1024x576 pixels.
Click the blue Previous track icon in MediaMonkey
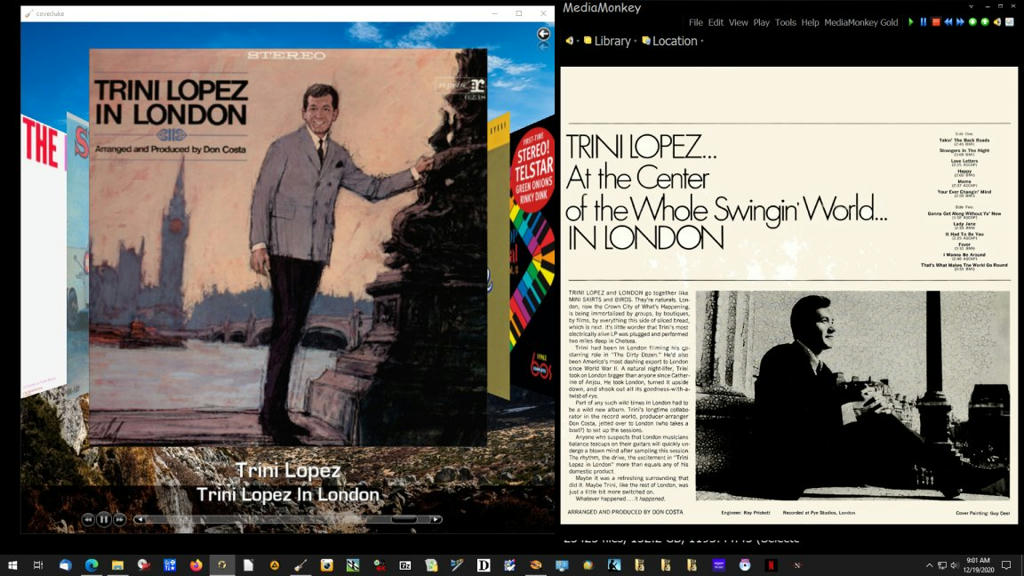948,22
